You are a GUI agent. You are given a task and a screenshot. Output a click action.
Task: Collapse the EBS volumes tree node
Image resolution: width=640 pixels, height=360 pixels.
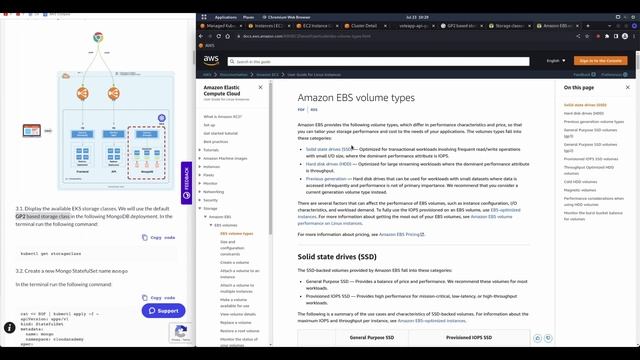coord(211,225)
